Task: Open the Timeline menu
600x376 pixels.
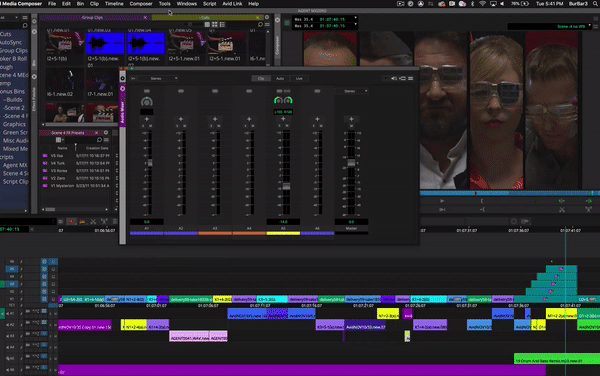Action: click(114, 4)
